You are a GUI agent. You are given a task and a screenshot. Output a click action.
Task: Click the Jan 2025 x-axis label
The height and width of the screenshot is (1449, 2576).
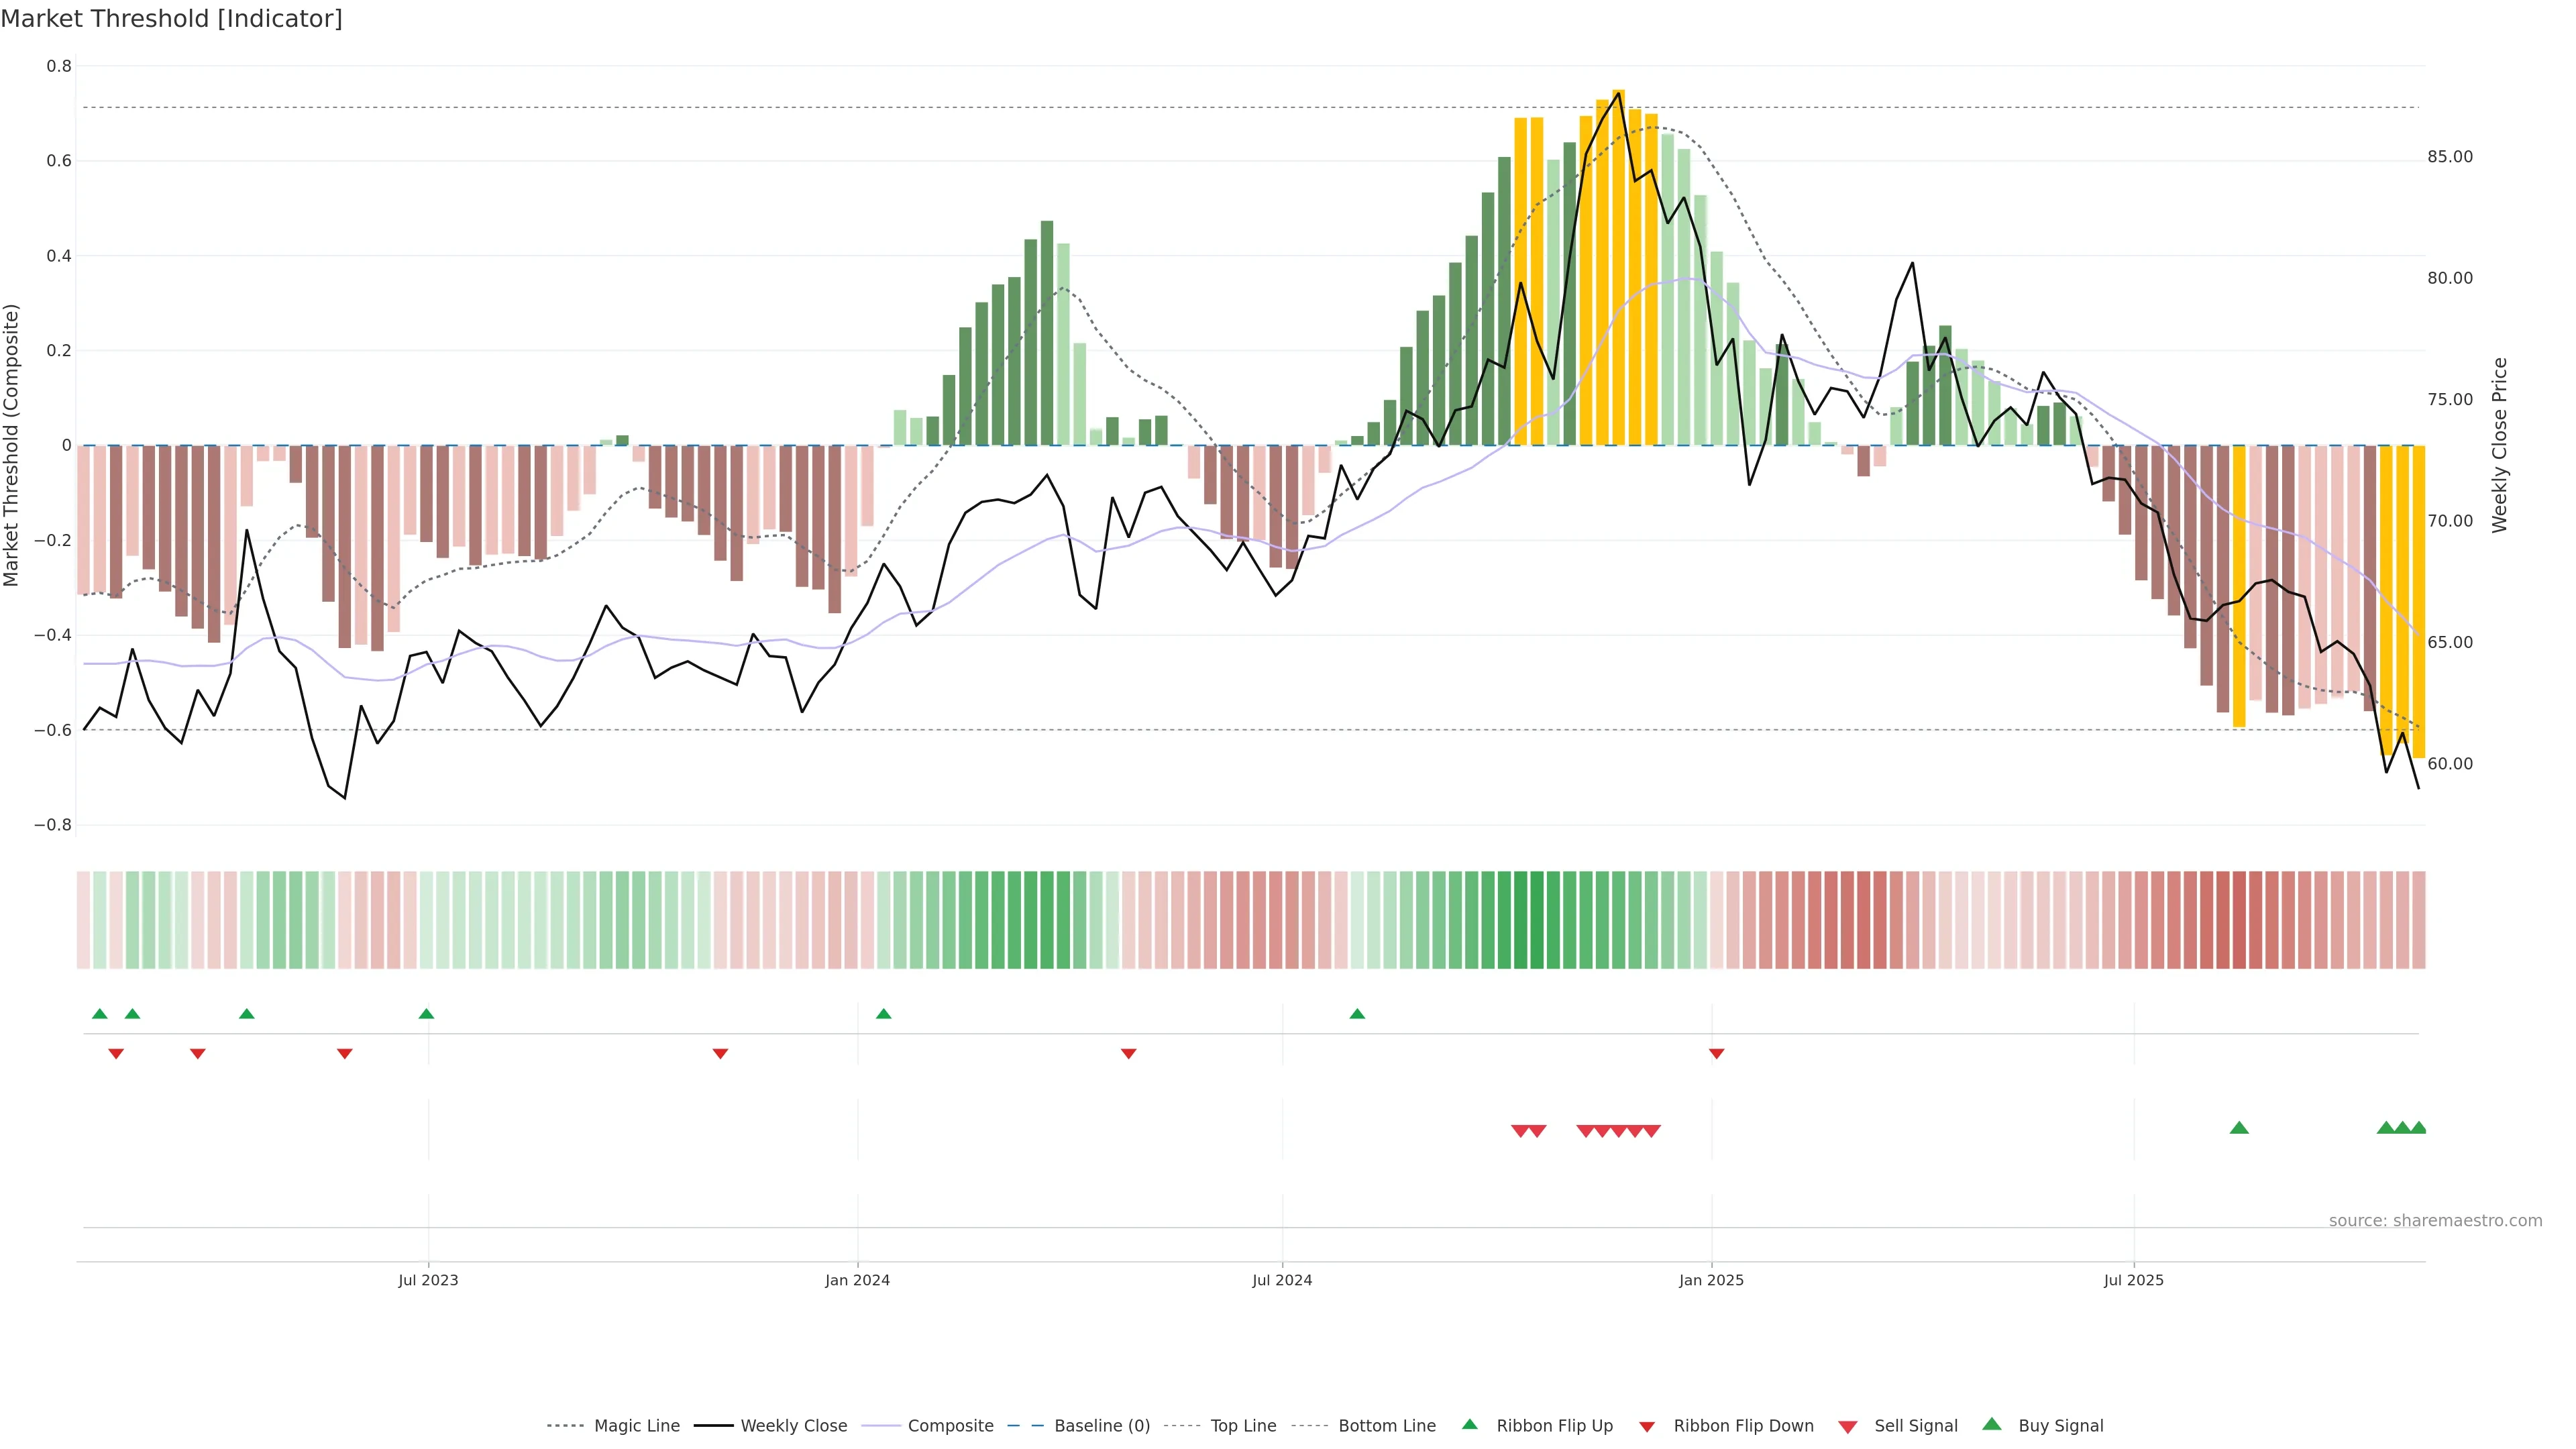pos(1711,1280)
